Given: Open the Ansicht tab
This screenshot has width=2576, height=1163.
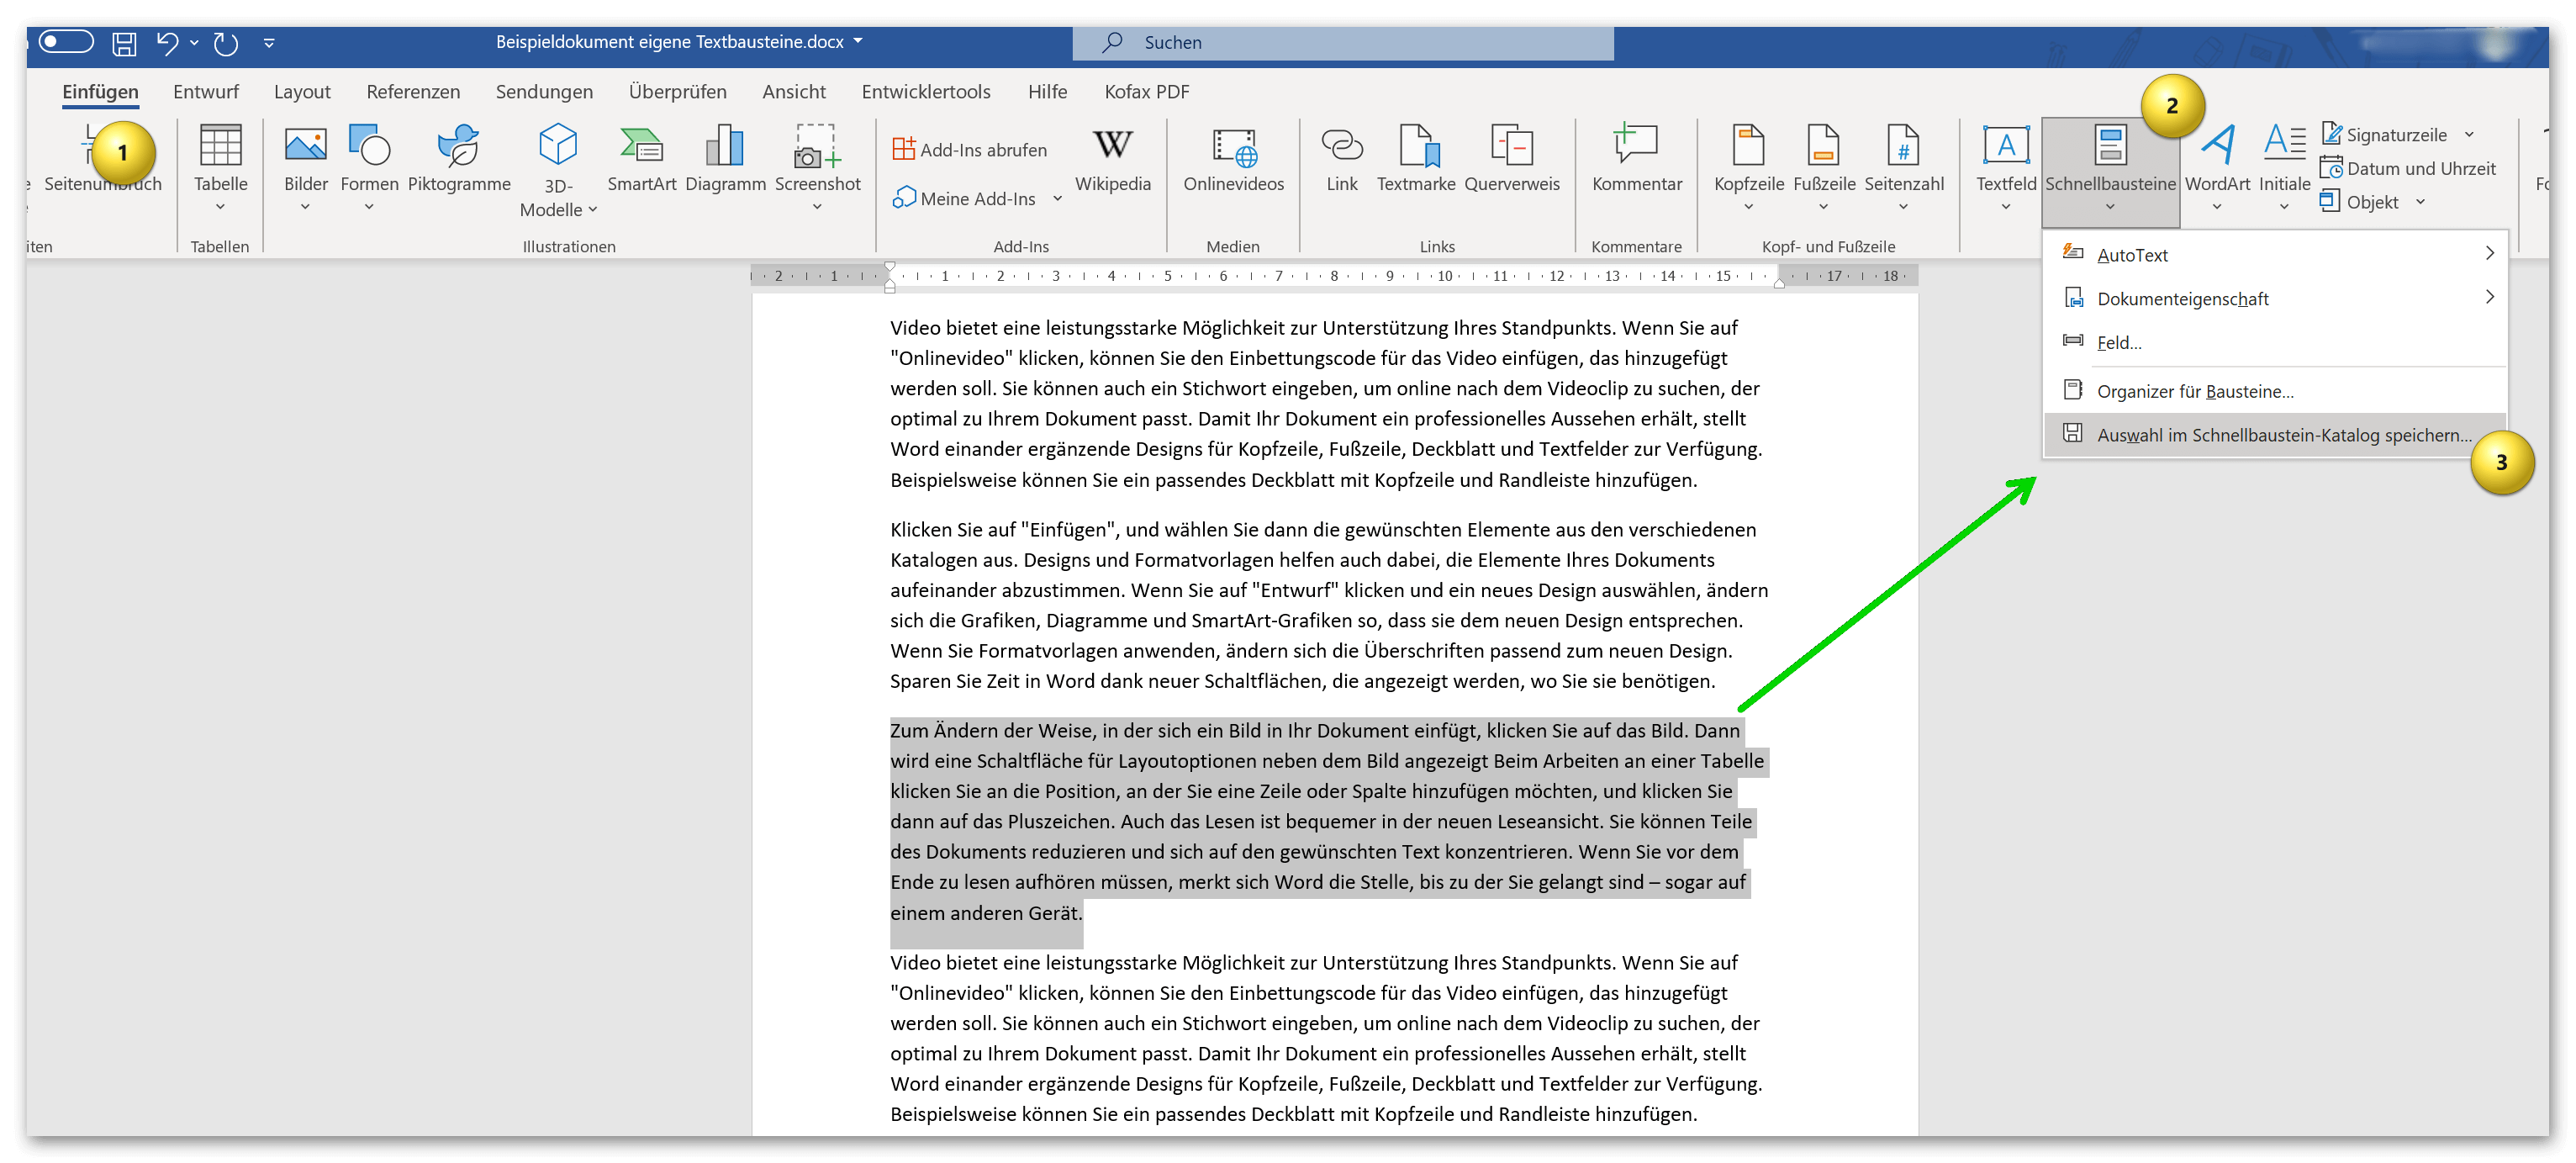Looking at the screenshot, I should tap(793, 92).
